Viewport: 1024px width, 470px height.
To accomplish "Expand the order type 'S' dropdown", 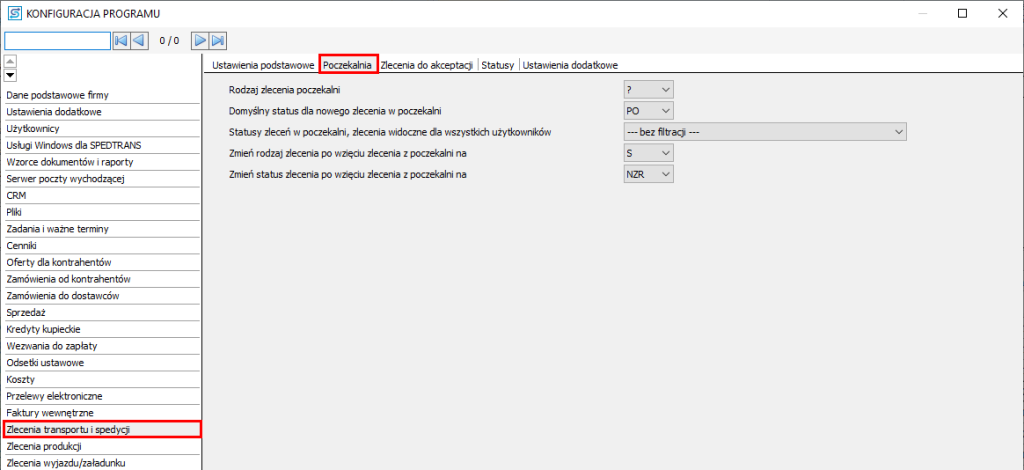I will (648, 153).
